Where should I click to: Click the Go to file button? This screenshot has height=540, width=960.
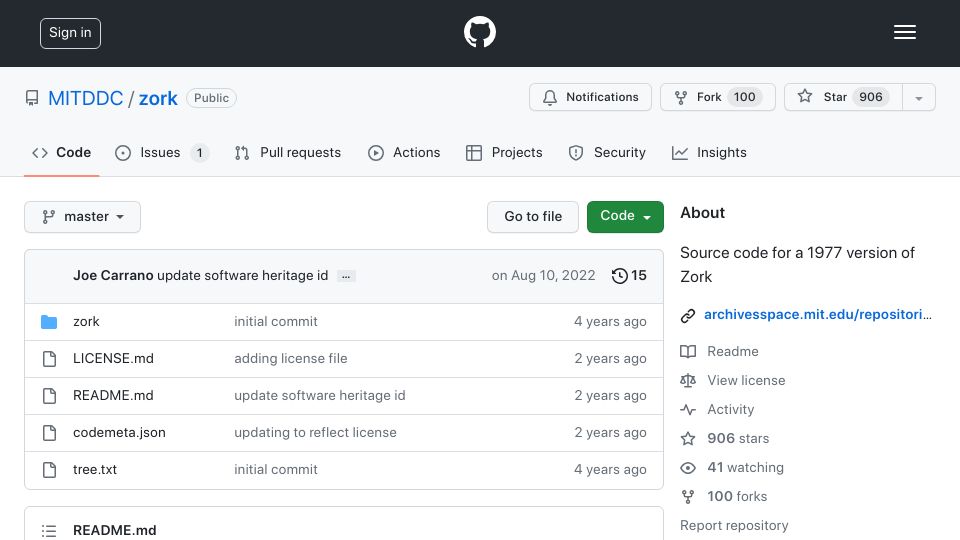click(533, 217)
